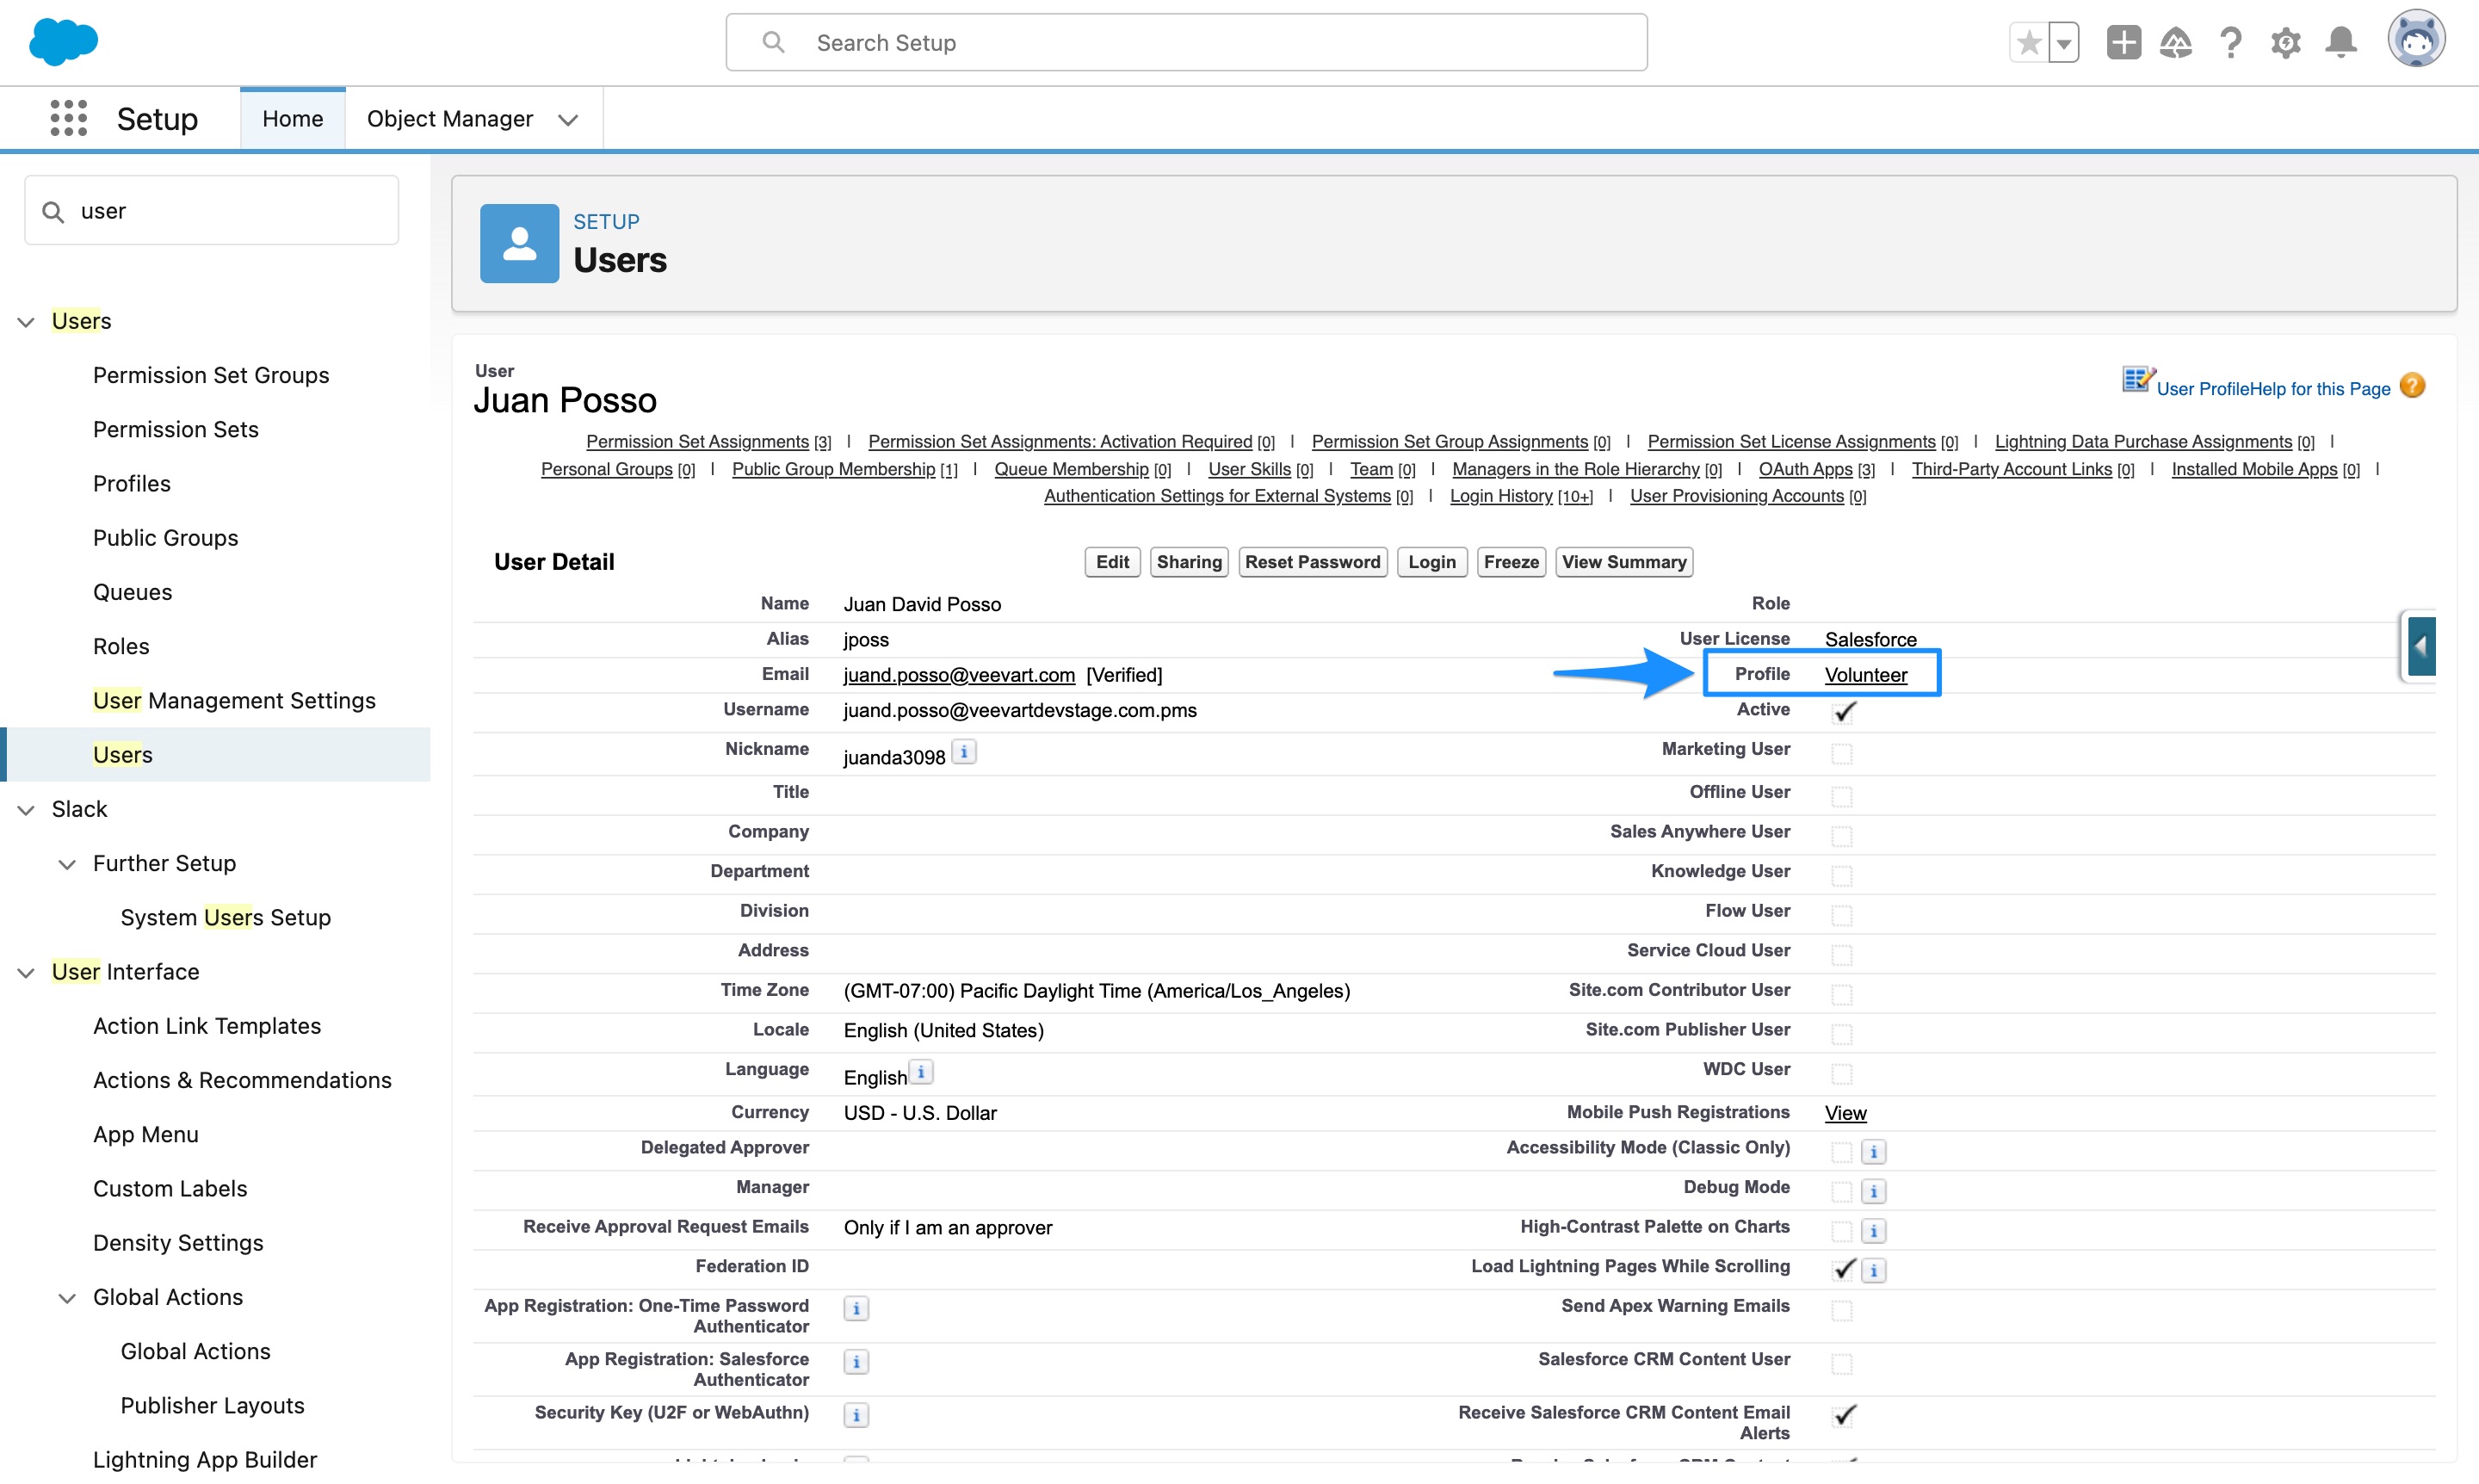Click the favorites star icon
This screenshot has height=1484, width=2479.
pyautogui.click(x=2028, y=42)
